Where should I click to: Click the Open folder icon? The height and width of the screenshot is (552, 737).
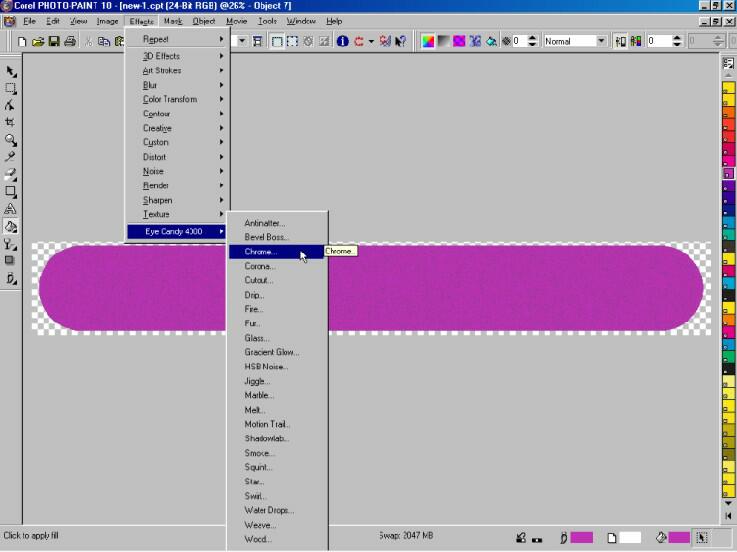(38, 41)
